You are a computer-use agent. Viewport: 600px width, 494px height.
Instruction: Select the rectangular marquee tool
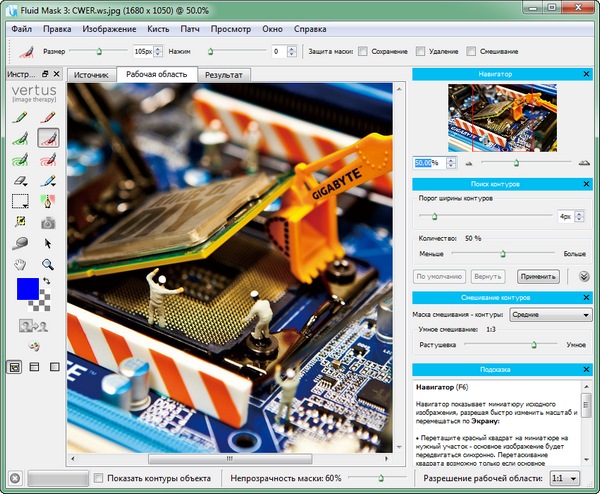coord(20,202)
